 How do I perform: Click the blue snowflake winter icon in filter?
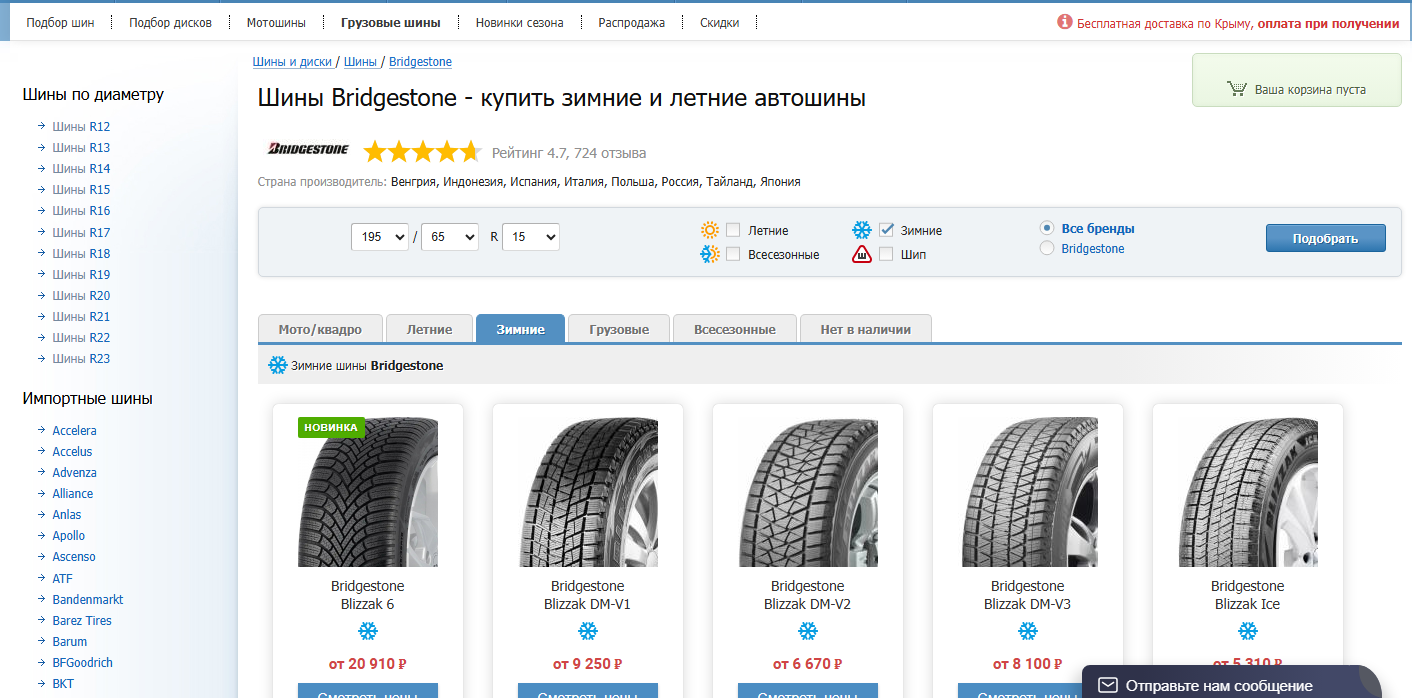coord(861,230)
